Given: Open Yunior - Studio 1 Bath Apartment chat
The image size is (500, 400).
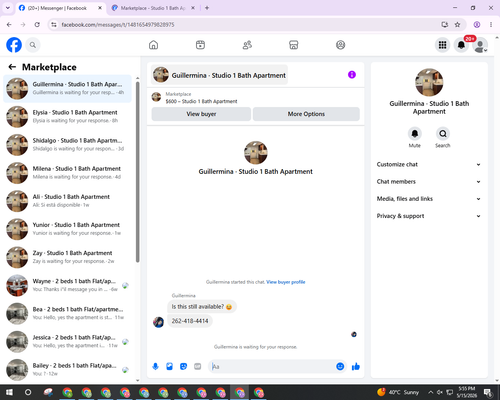Looking at the screenshot, I should pyautogui.click(x=67, y=229).
